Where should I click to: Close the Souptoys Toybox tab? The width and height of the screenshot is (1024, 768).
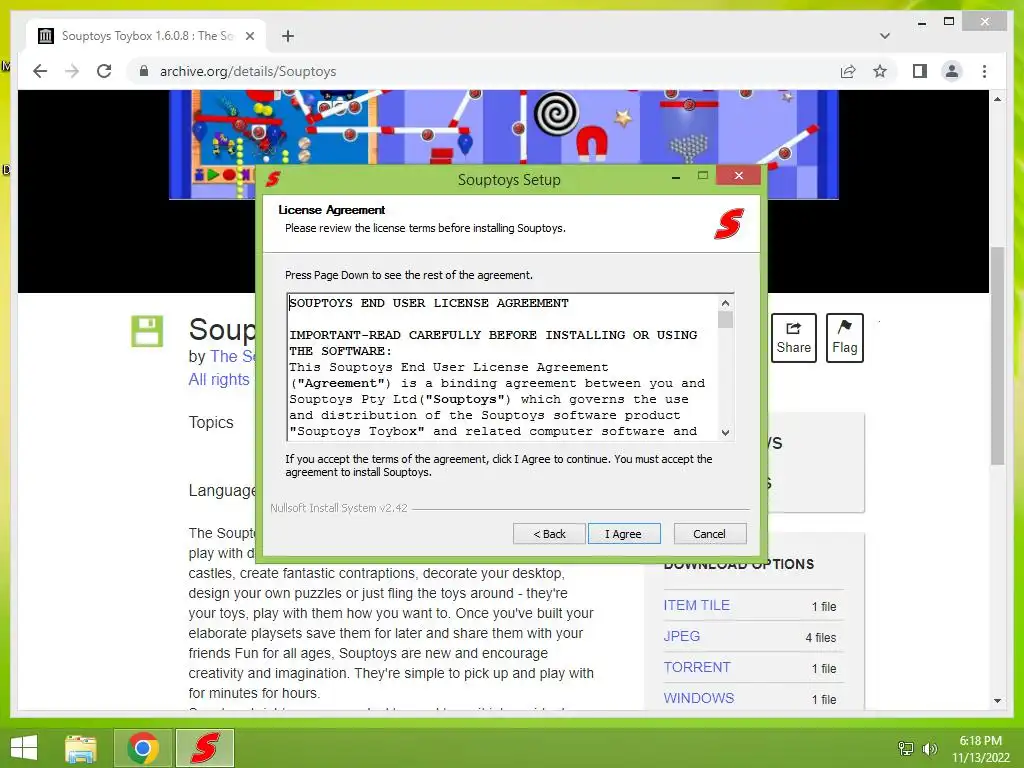pyautogui.click(x=249, y=36)
